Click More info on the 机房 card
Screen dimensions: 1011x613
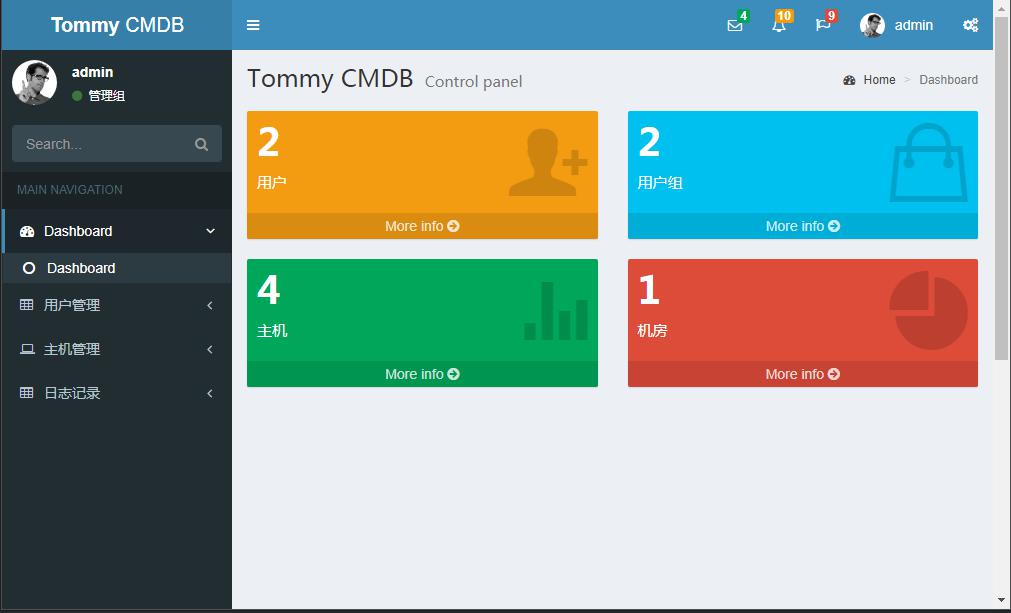pos(802,374)
